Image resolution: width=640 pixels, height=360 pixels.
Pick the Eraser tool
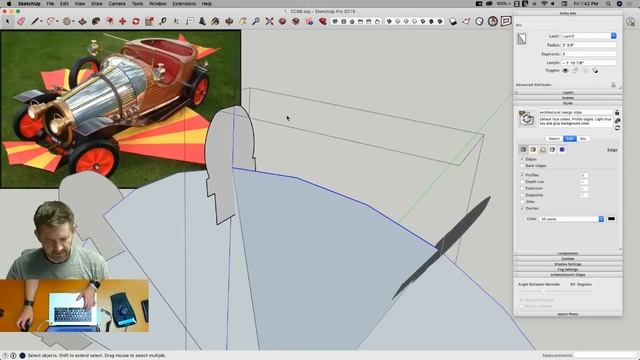[21, 21]
